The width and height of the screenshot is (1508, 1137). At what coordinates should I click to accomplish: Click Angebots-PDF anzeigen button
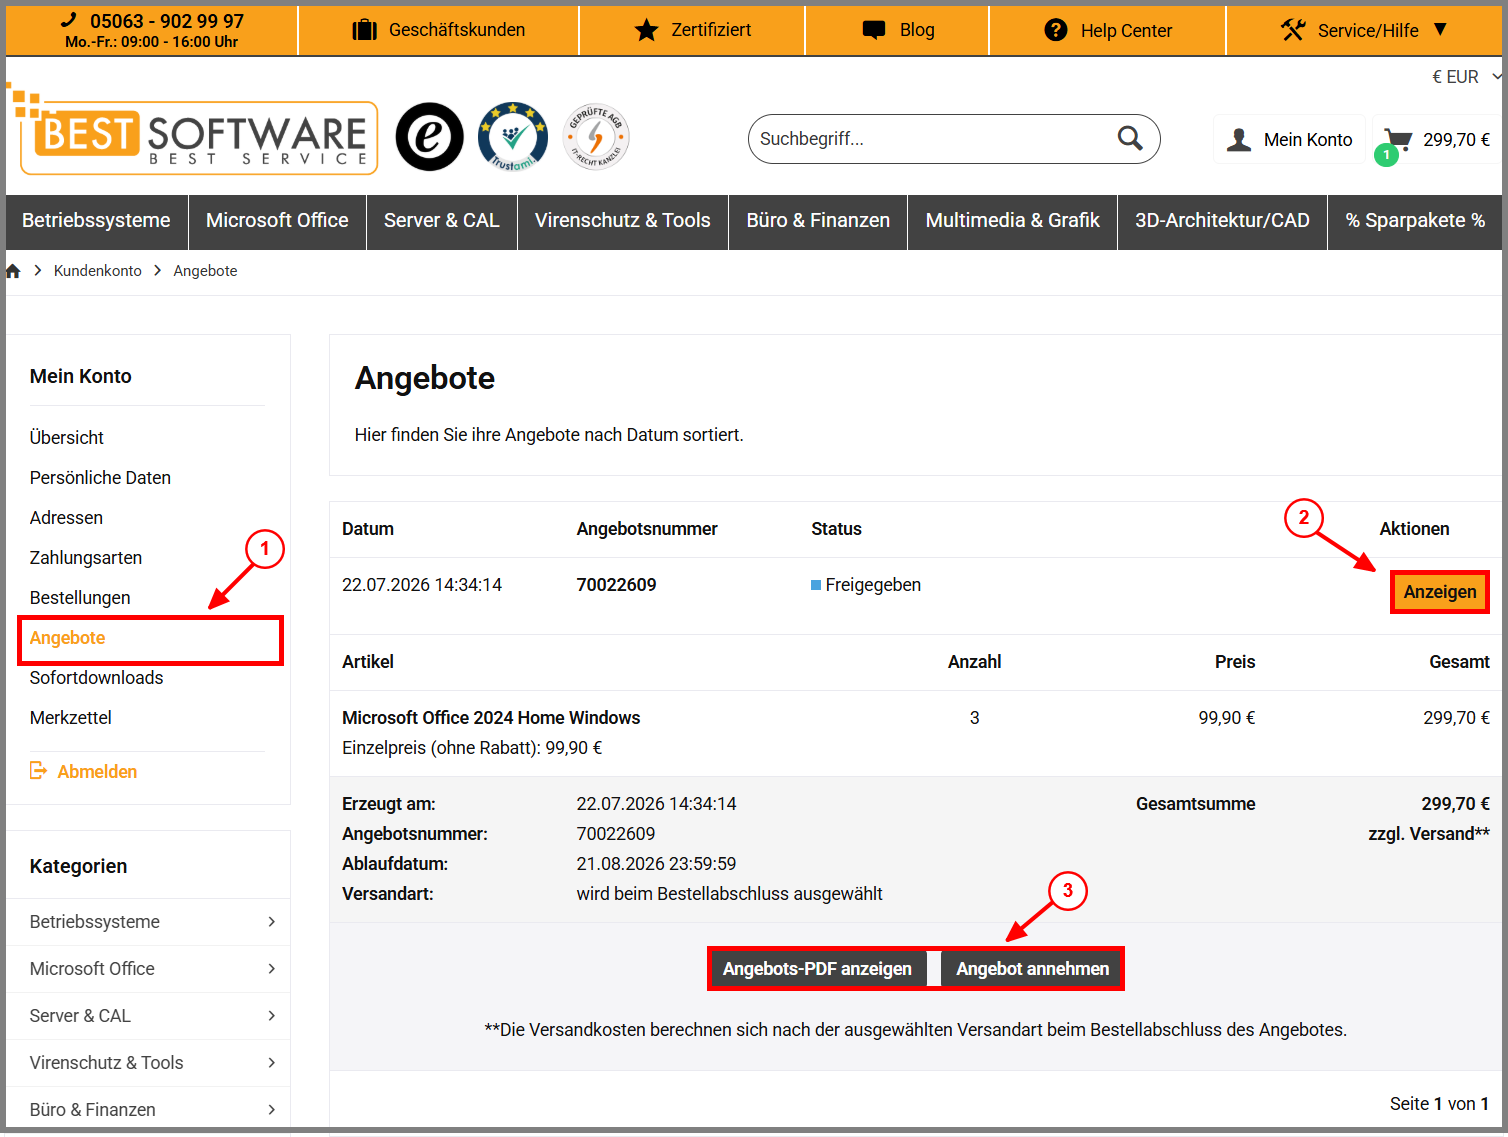[817, 969]
